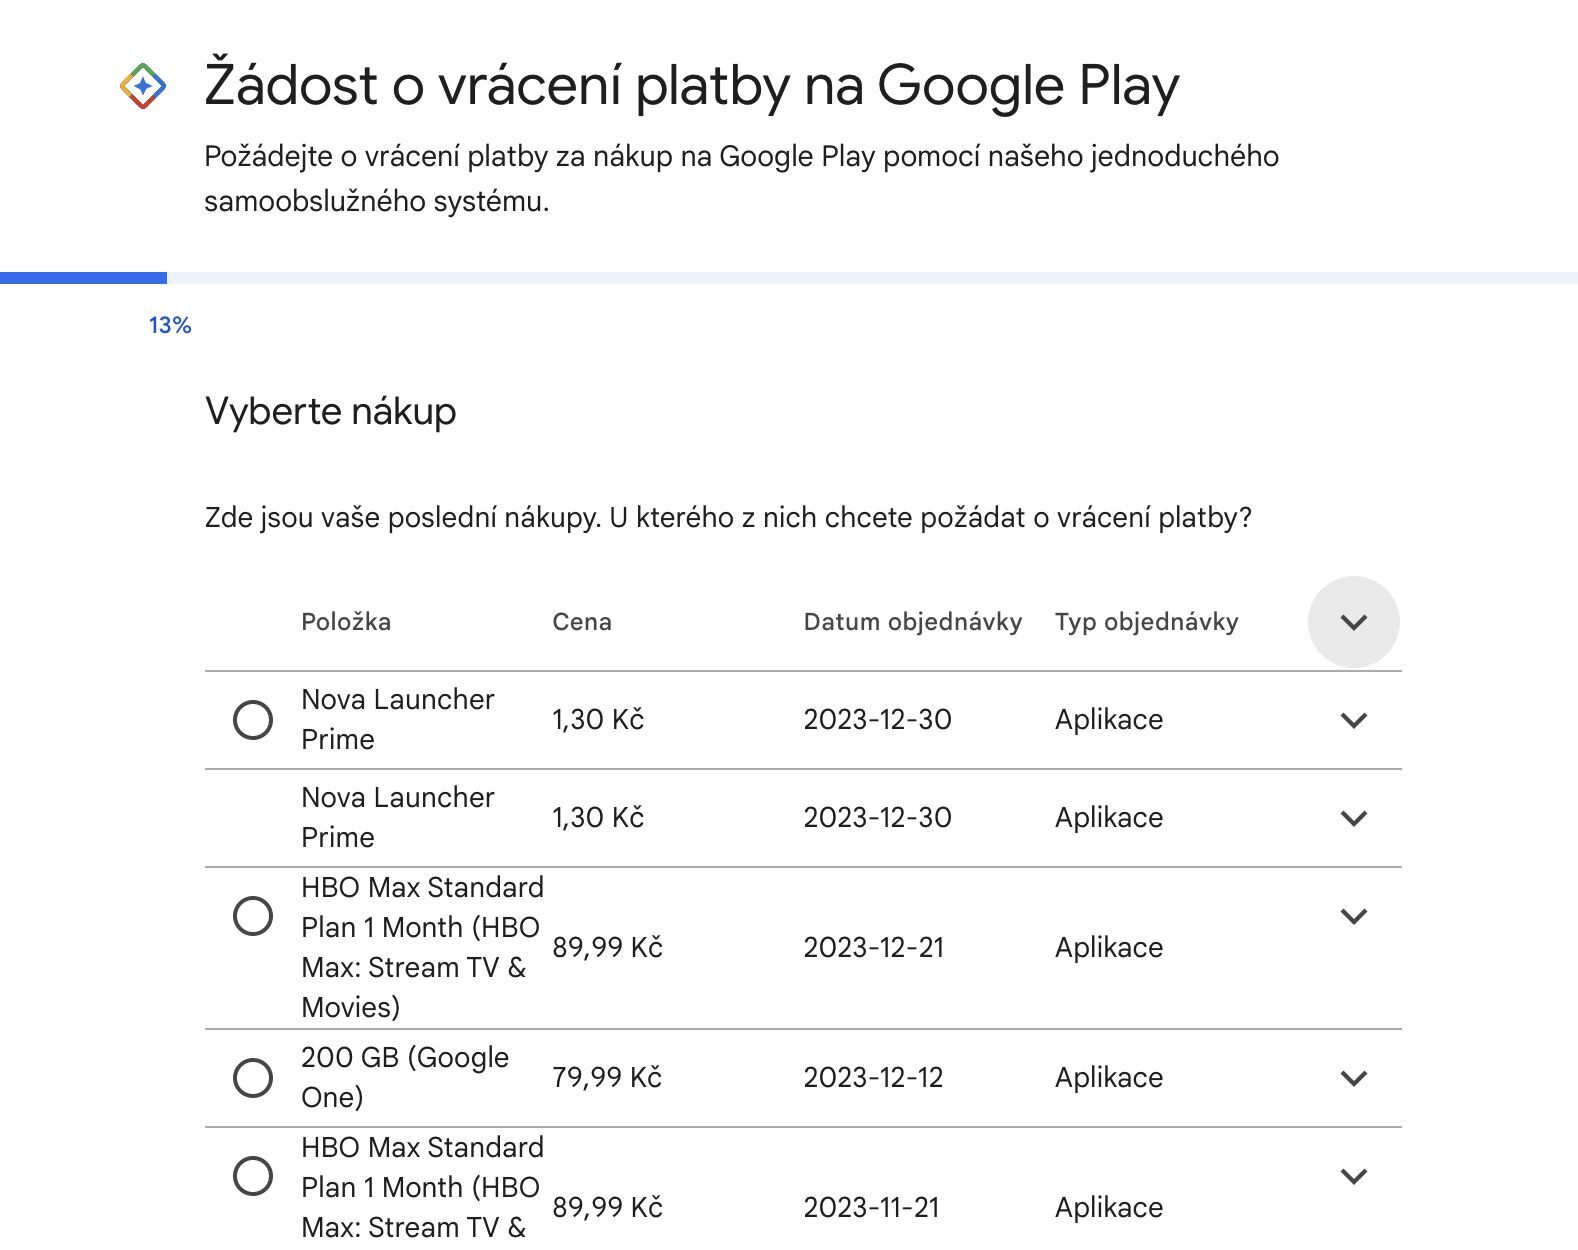1578x1250 pixels.
Task: Expand the 200 GB Google One row details
Action: [1354, 1077]
